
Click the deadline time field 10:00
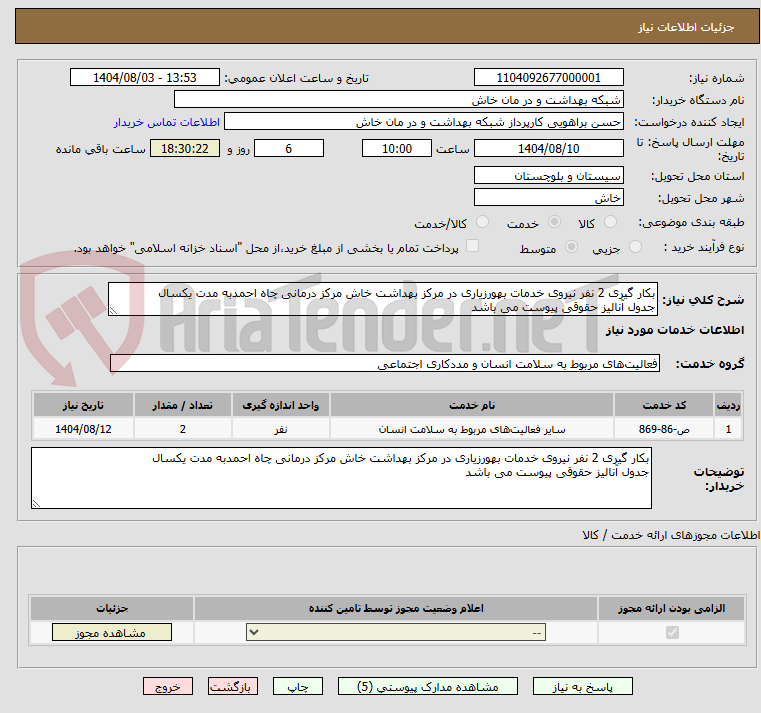(x=397, y=149)
